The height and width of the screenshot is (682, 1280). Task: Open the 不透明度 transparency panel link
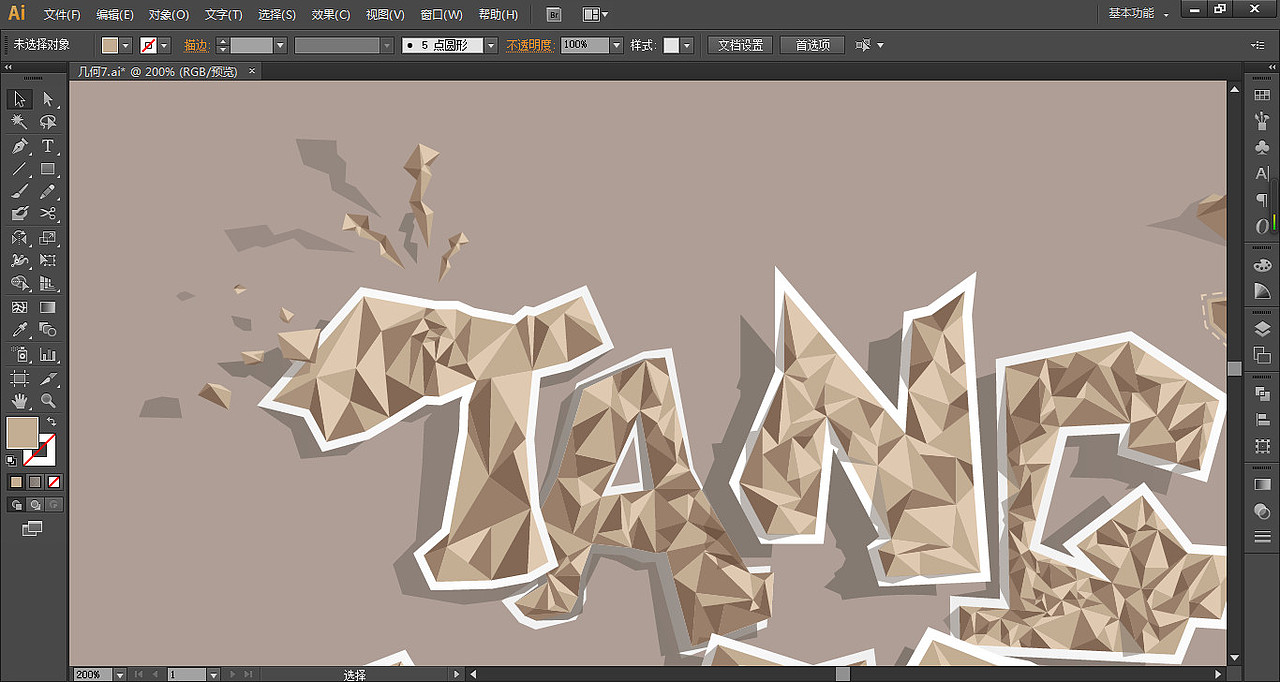[x=528, y=45]
